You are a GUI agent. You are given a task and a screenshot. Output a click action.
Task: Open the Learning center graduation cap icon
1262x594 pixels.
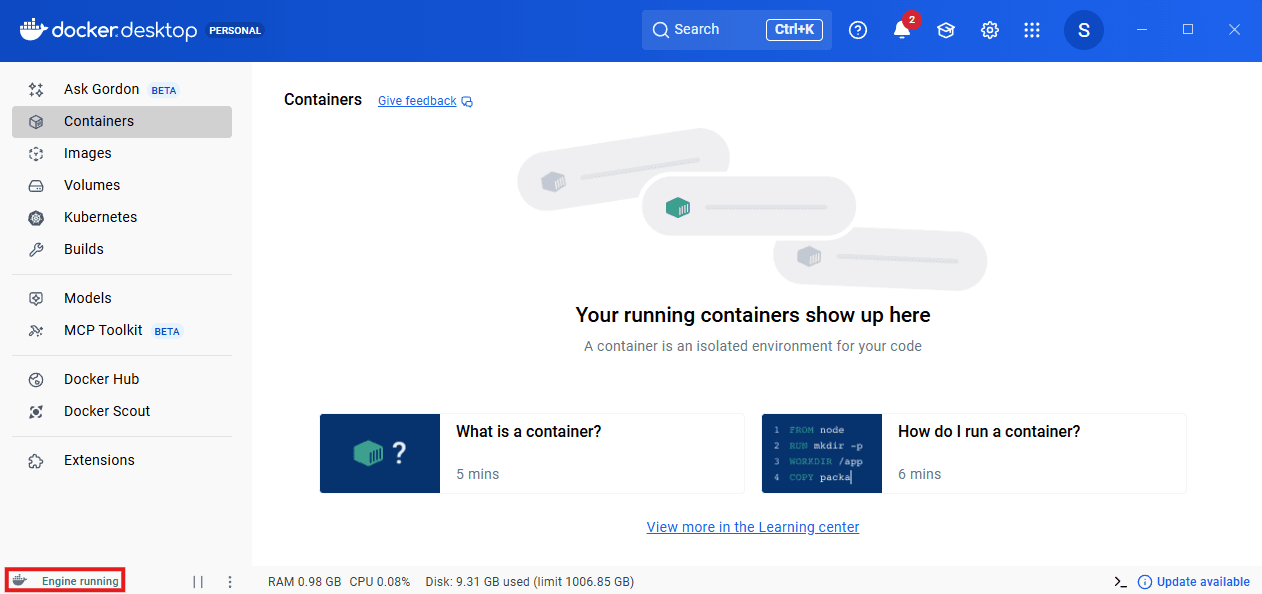point(946,30)
